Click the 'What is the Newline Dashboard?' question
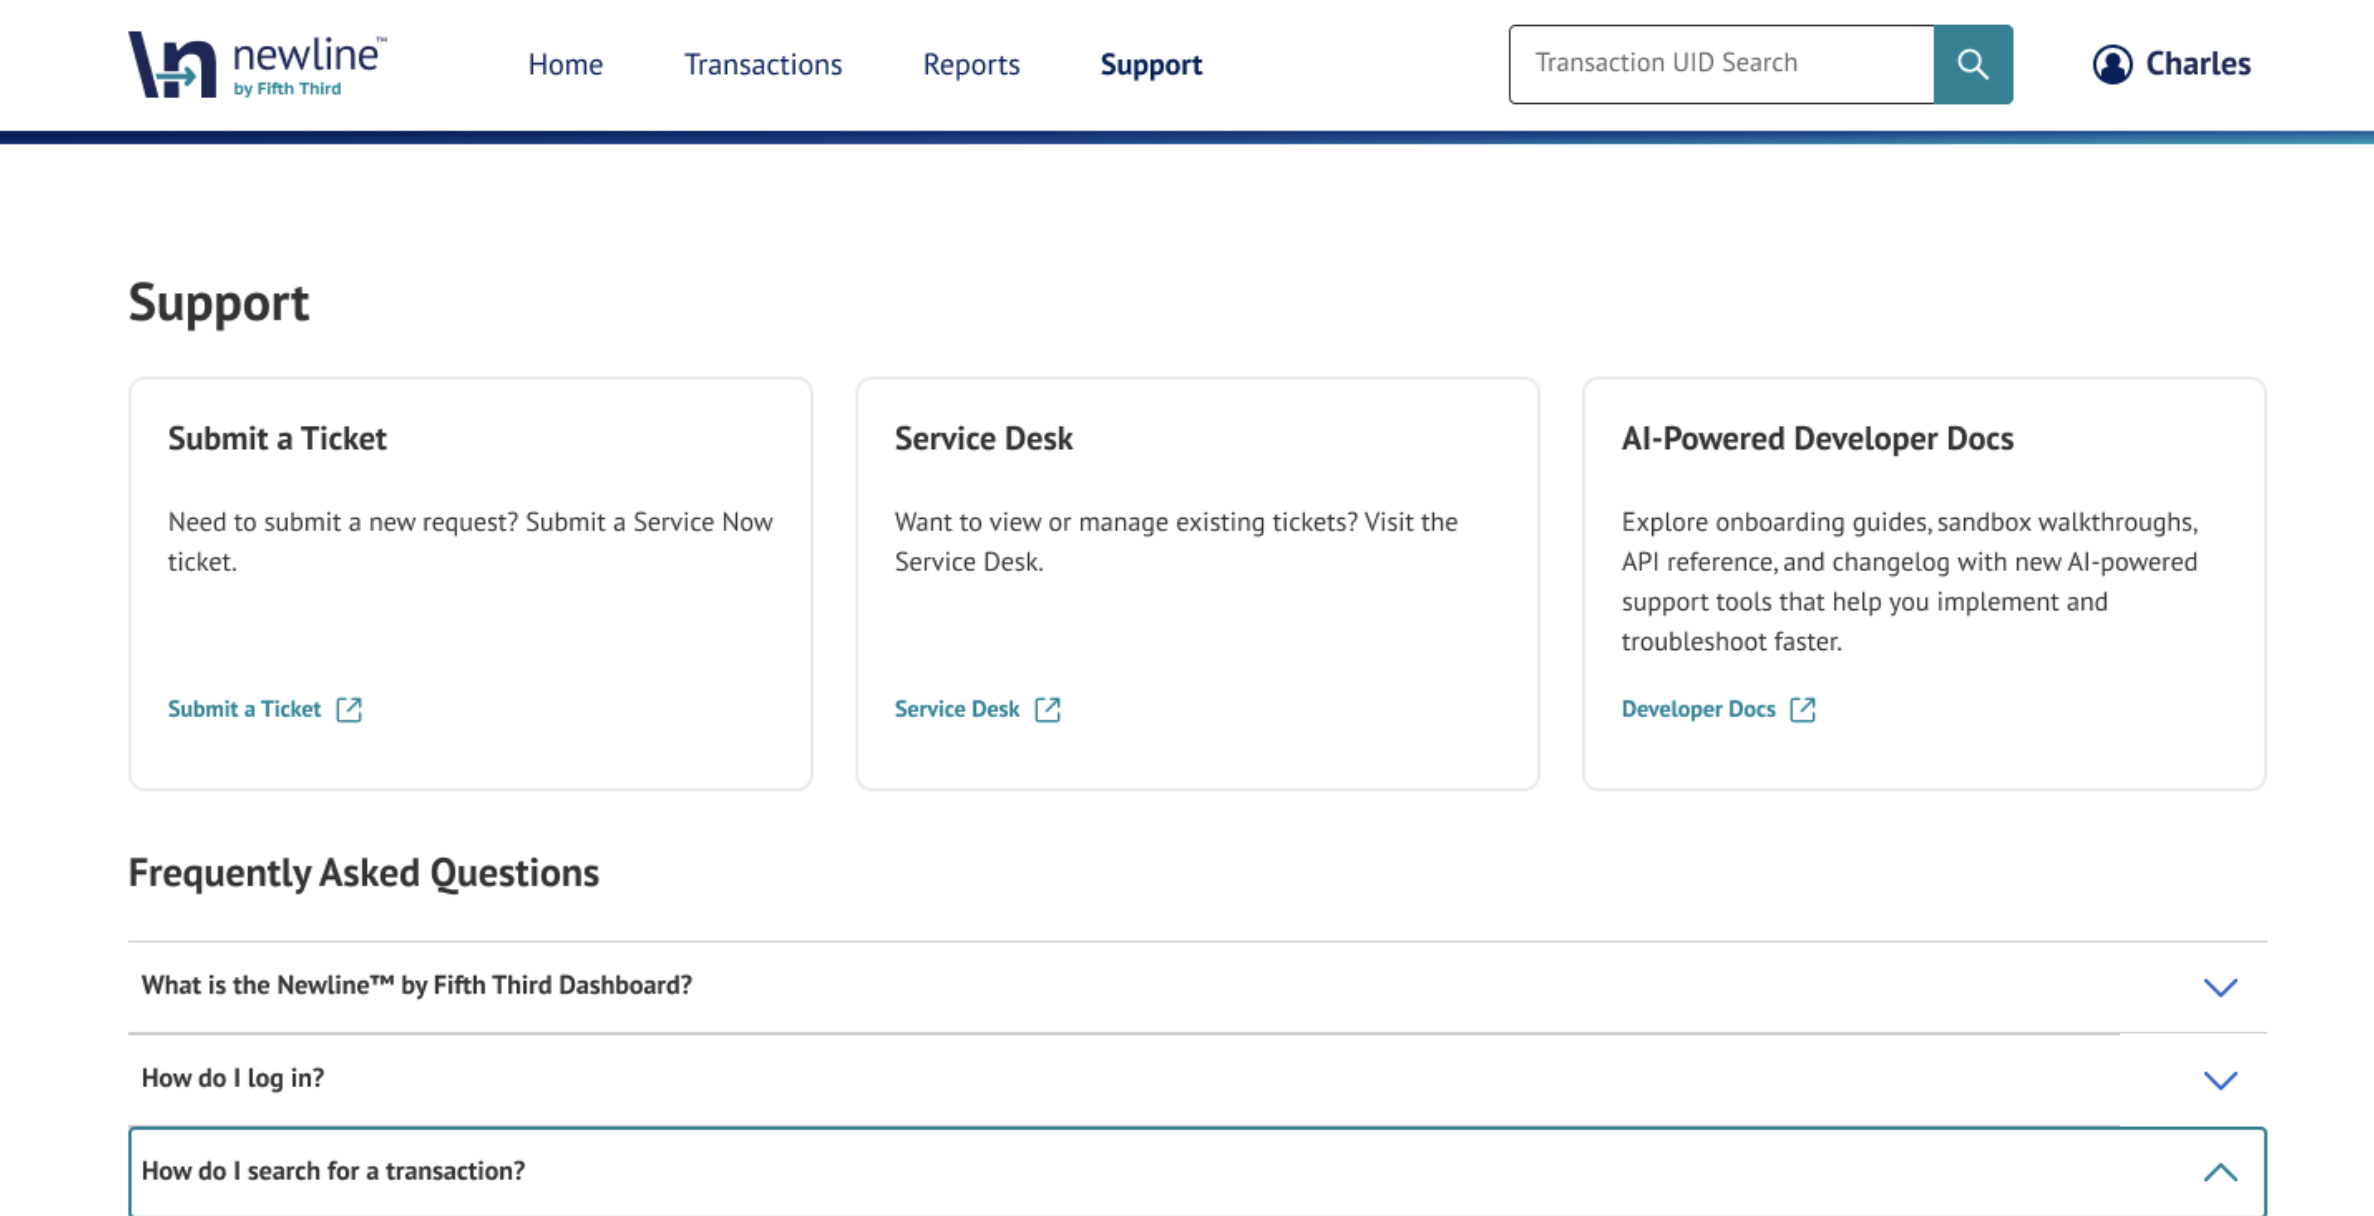Screen dimensions: 2374x1216 coord(416,985)
